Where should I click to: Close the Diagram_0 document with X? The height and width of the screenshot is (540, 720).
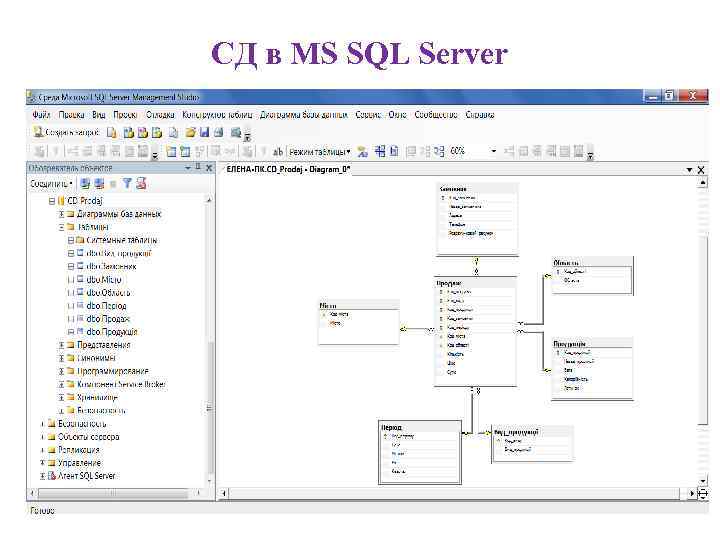[701, 170]
